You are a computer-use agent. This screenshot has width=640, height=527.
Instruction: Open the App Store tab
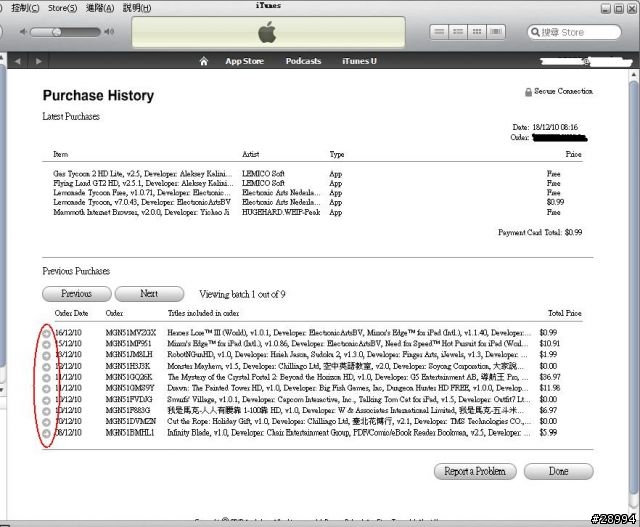pyautogui.click(x=244, y=61)
